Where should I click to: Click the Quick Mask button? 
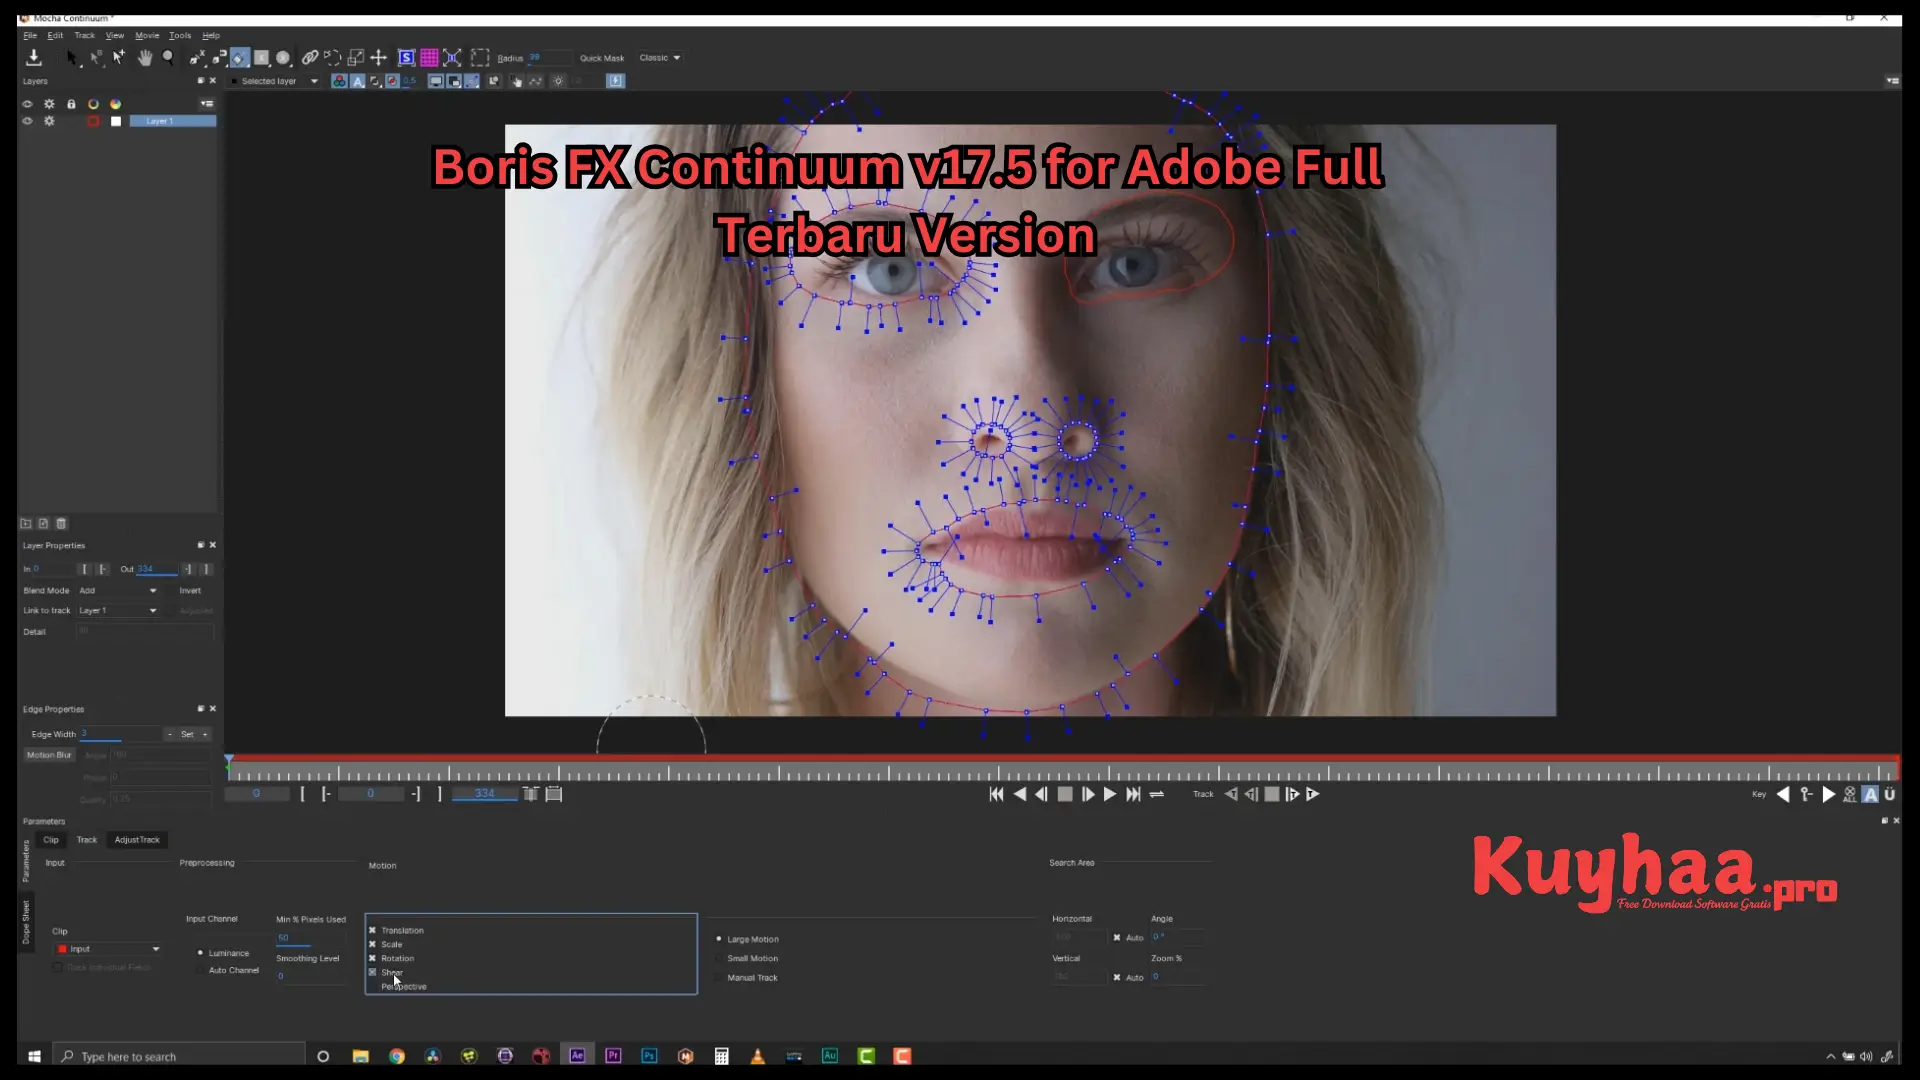[602, 58]
